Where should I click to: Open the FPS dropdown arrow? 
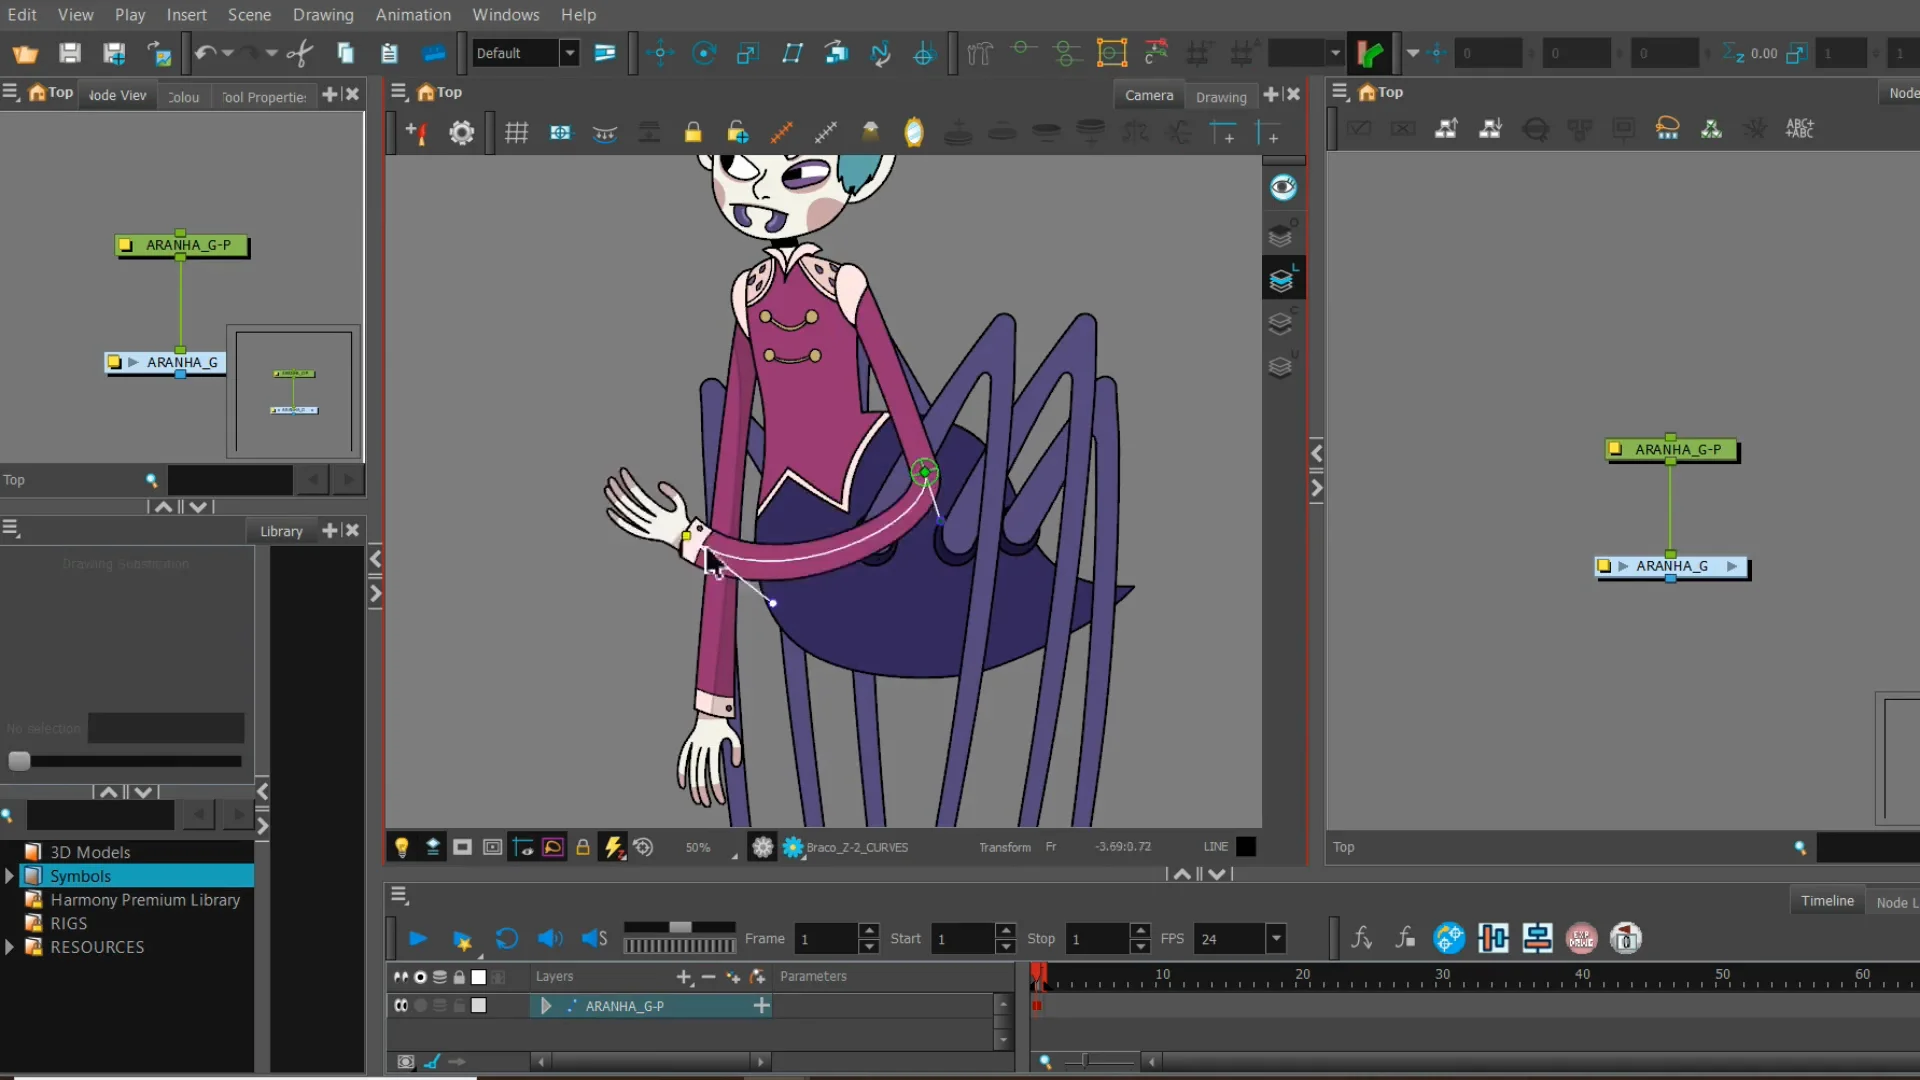point(1276,938)
